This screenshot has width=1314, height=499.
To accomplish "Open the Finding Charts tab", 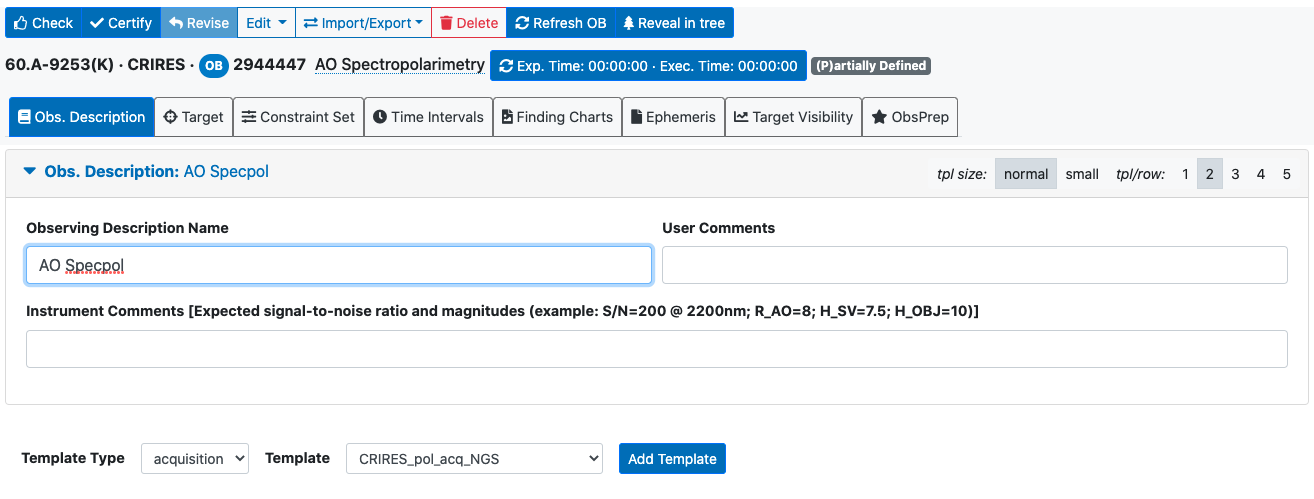I will [x=557, y=117].
